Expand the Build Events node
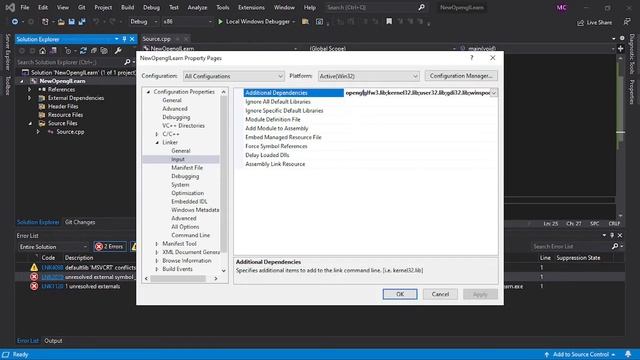This screenshot has width=640, height=360. click(157, 269)
